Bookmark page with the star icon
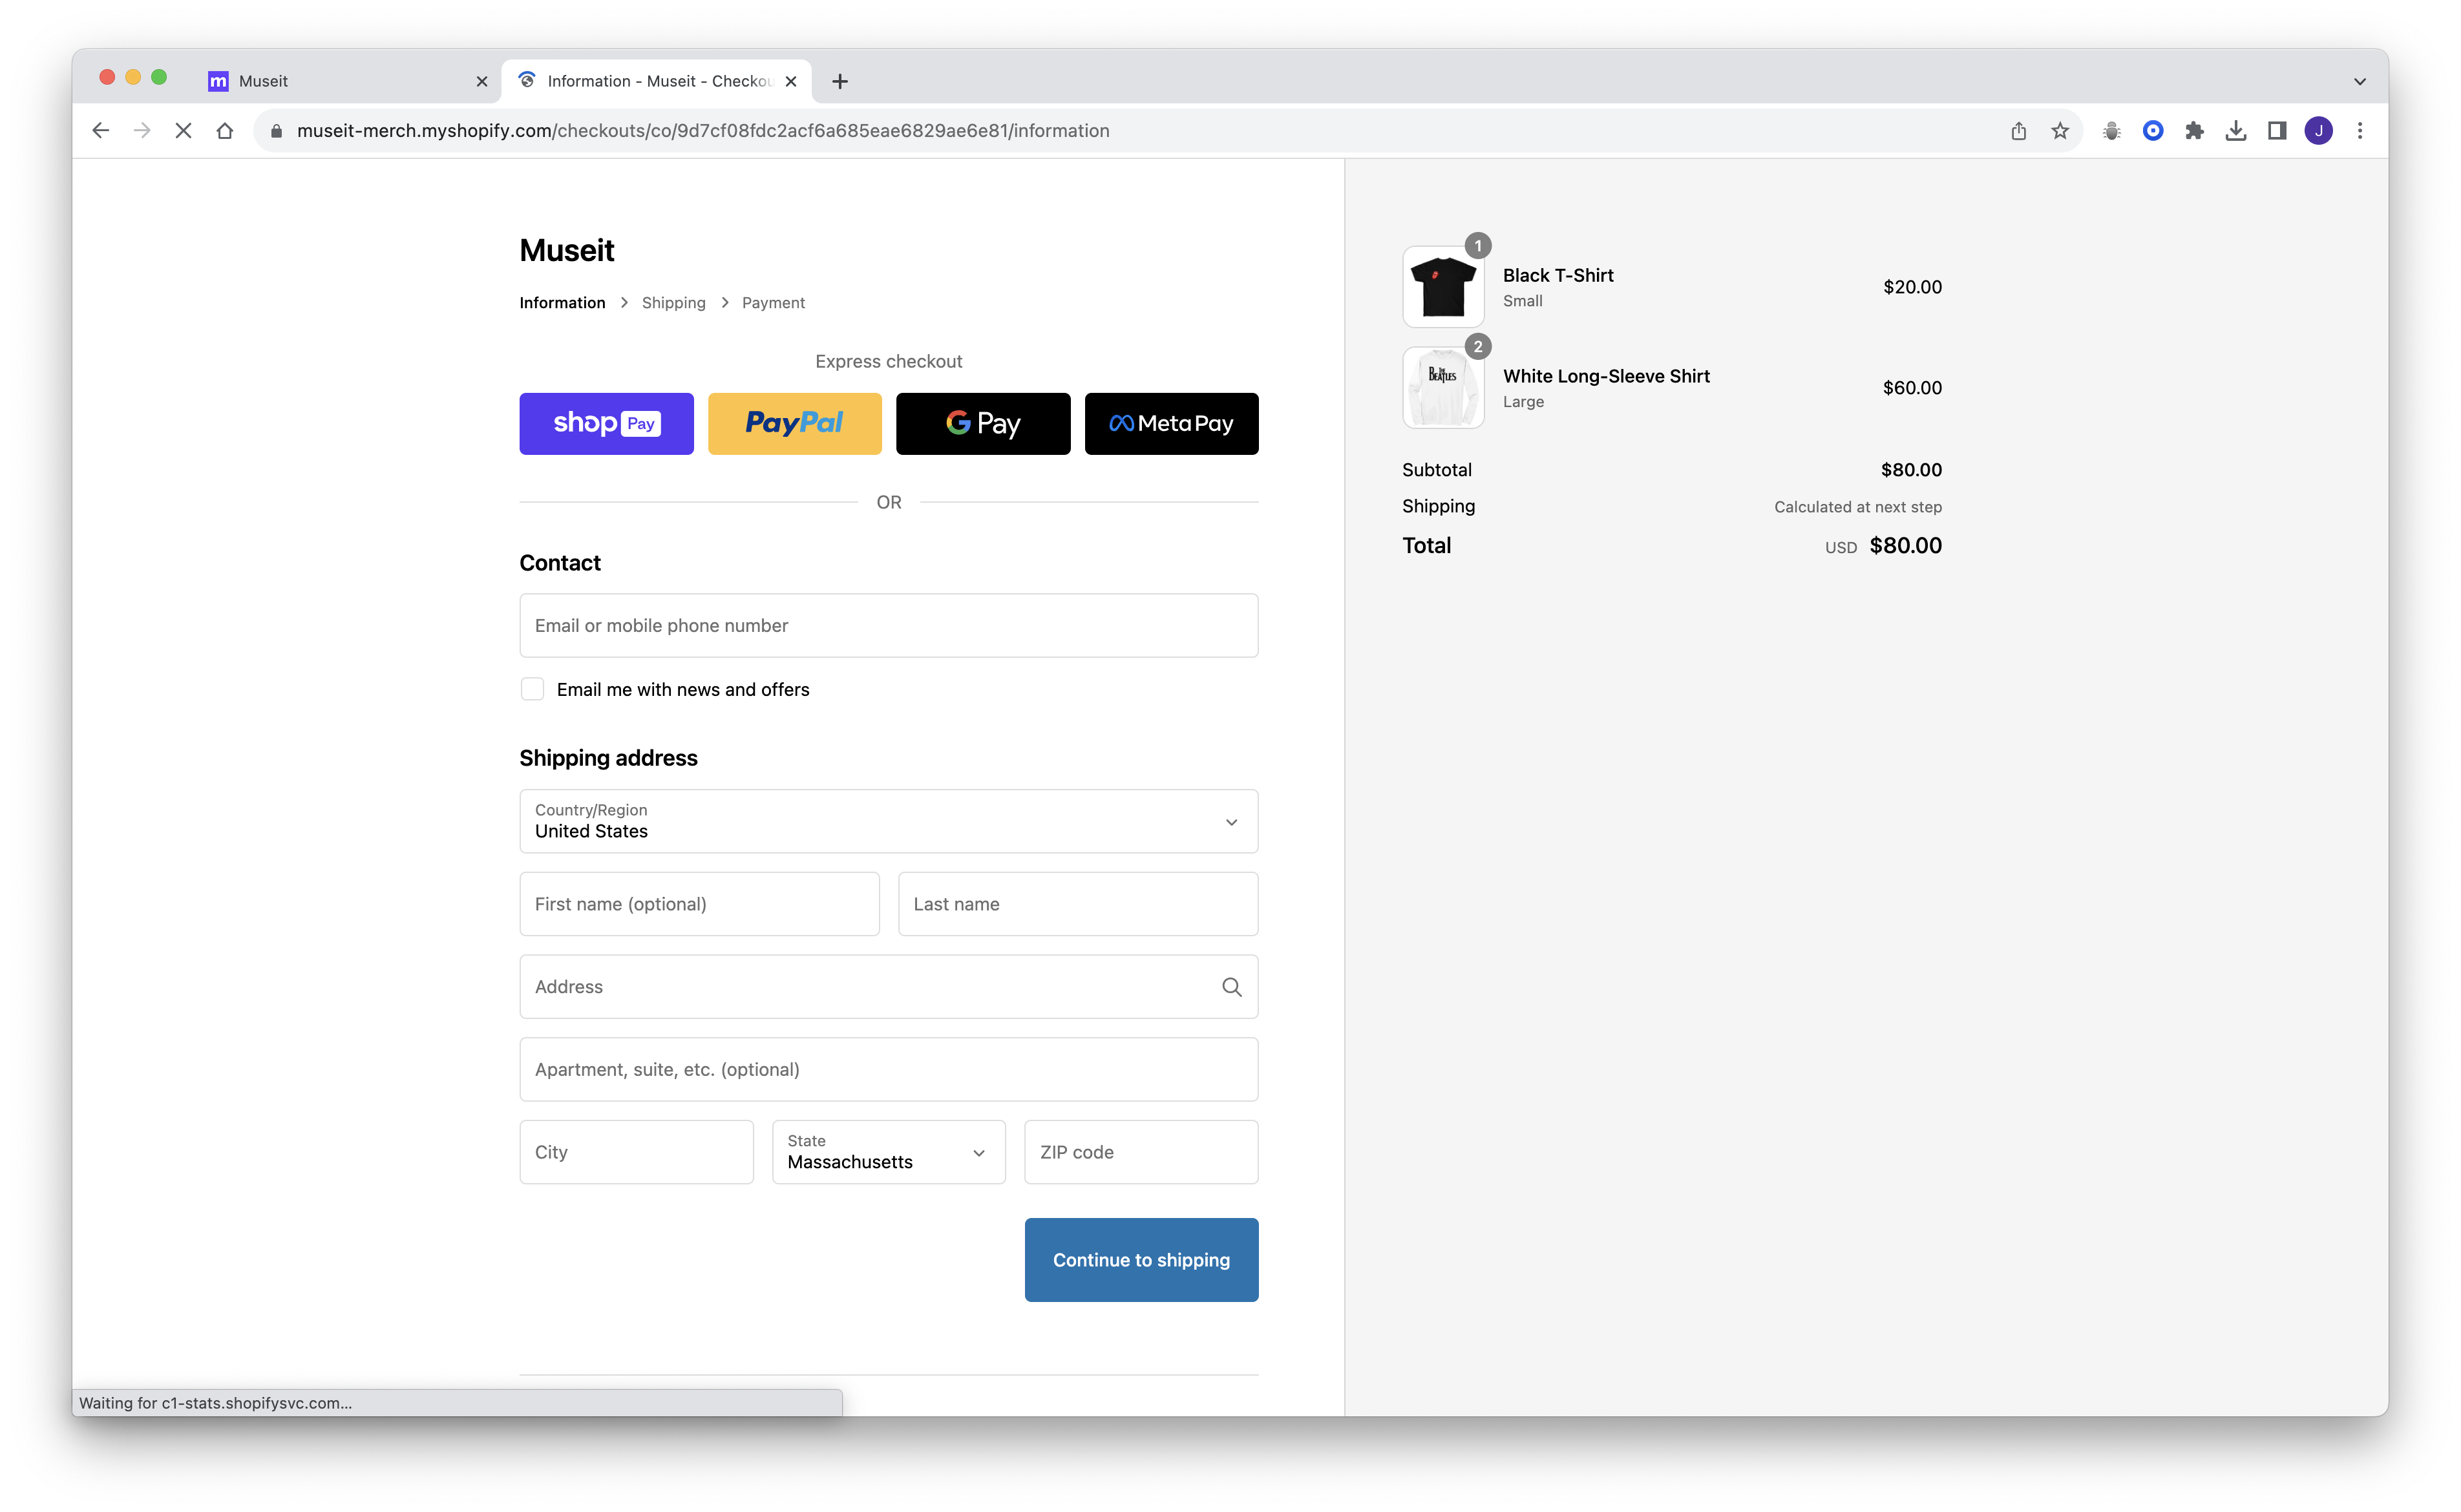This screenshot has height=1512, width=2461. point(2060,131)
